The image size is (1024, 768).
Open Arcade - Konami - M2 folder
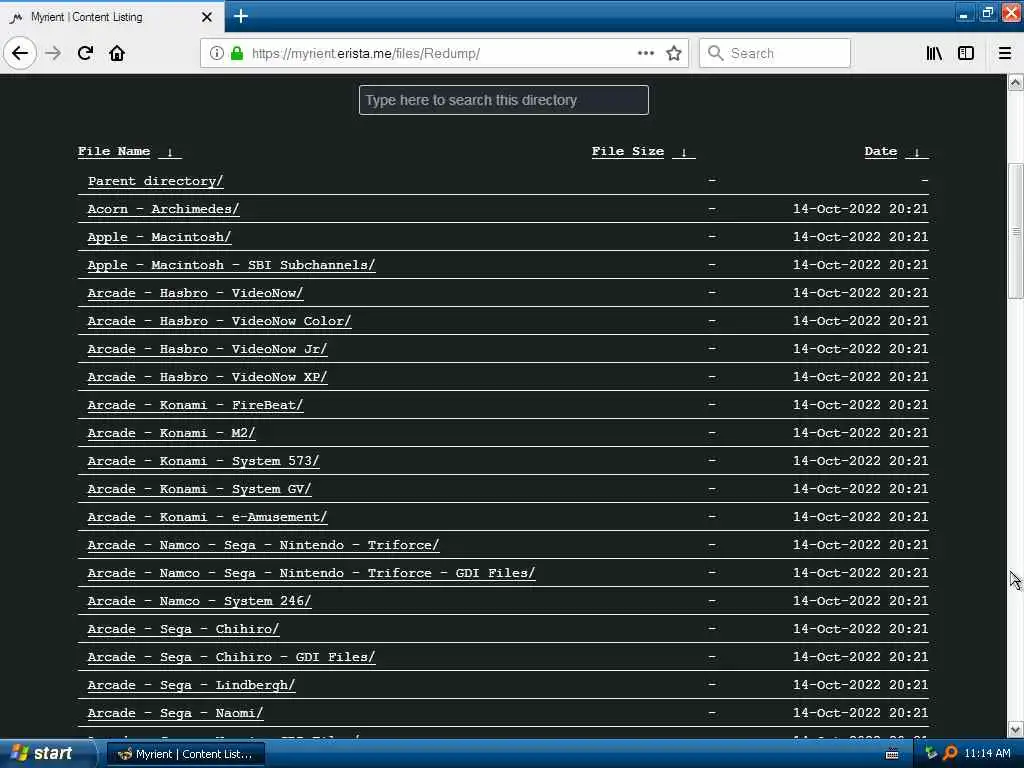pyautogui.click(x=171, y=433)
